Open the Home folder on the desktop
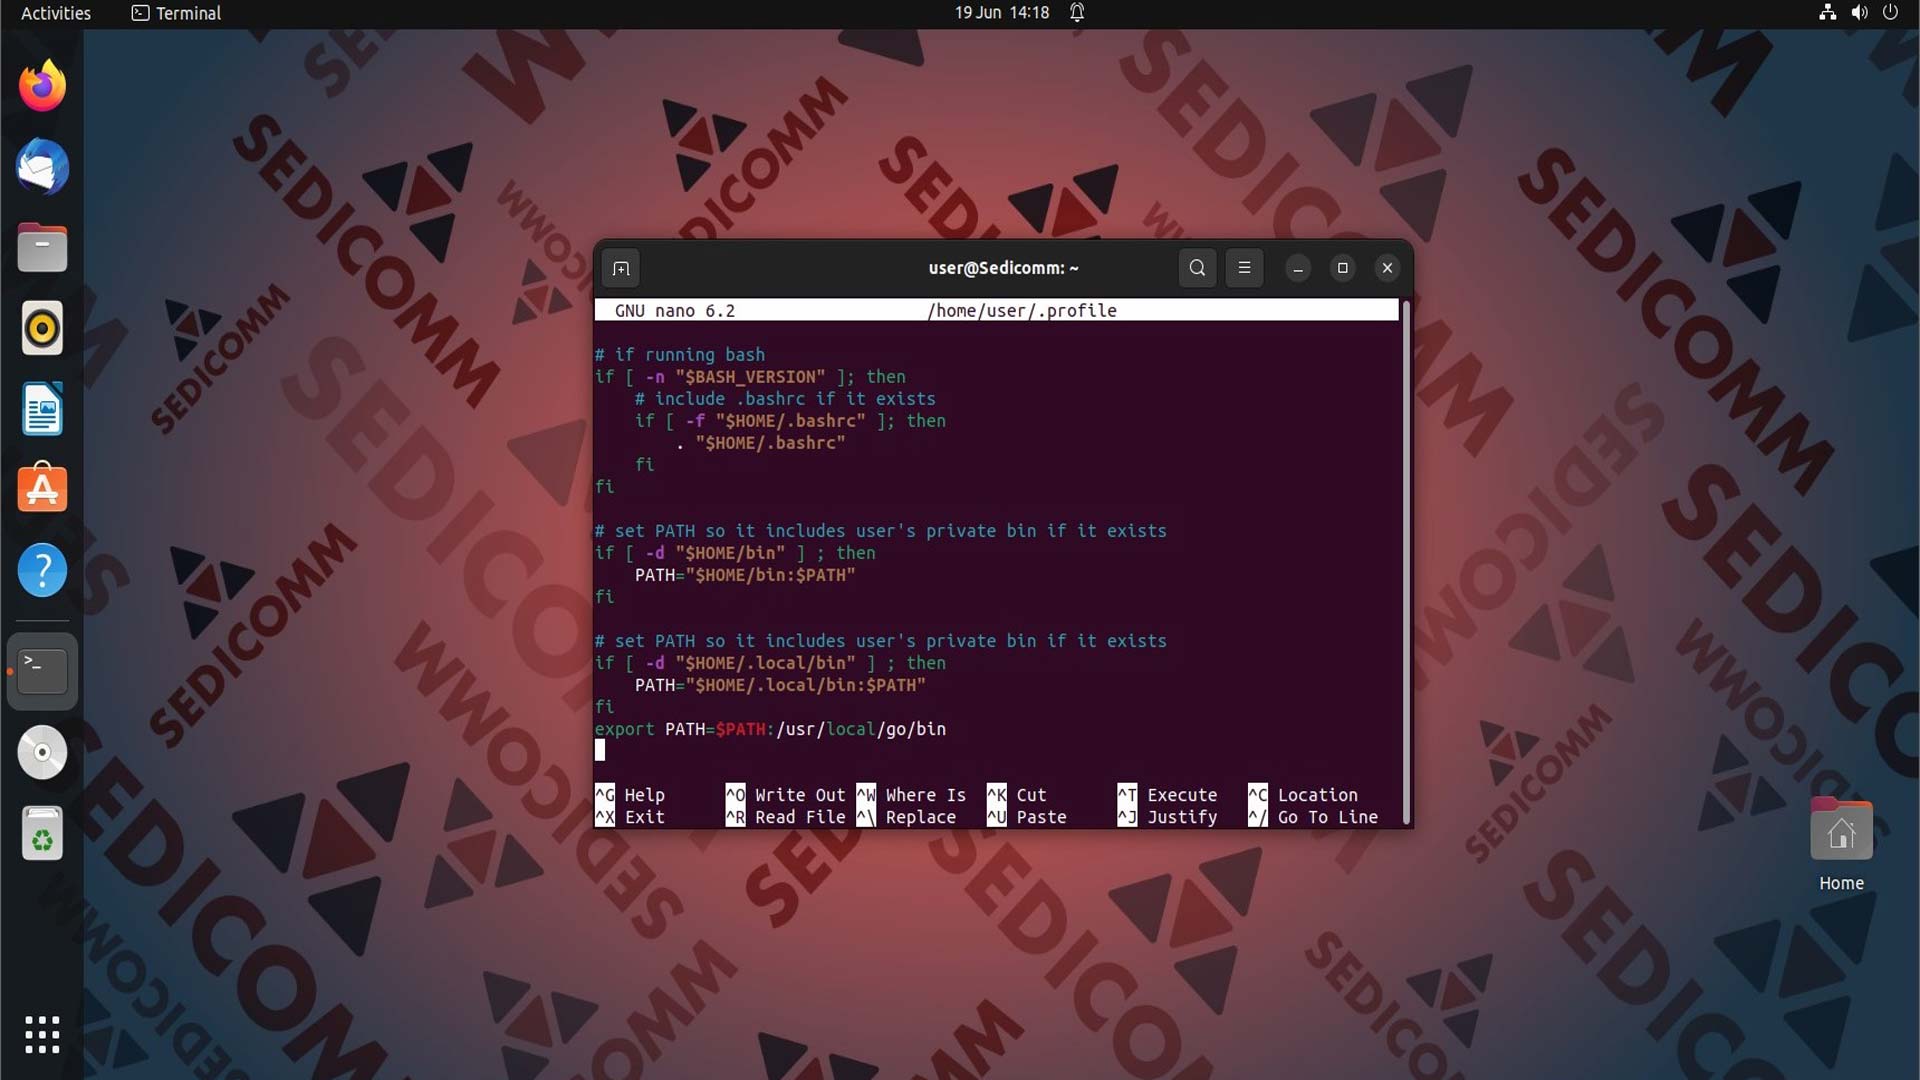This screenshot has height=1080, width=1920. 1841,845
